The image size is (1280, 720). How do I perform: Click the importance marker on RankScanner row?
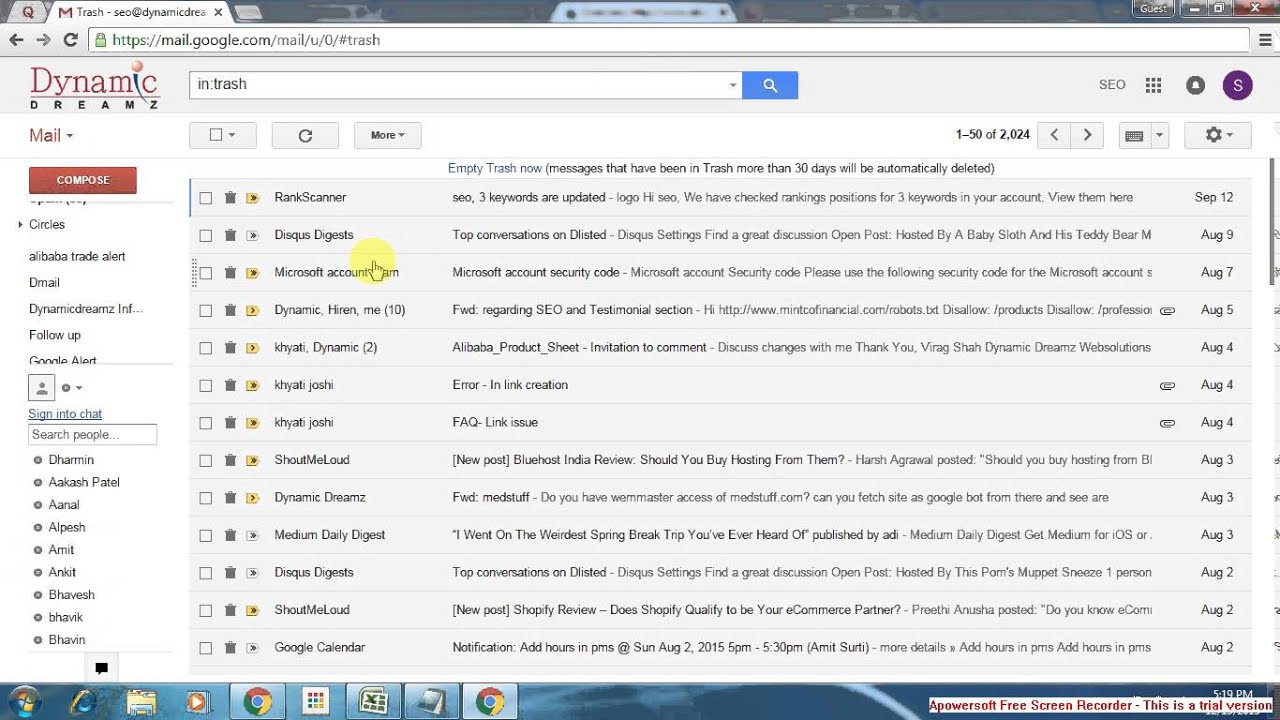coord(252,198)
